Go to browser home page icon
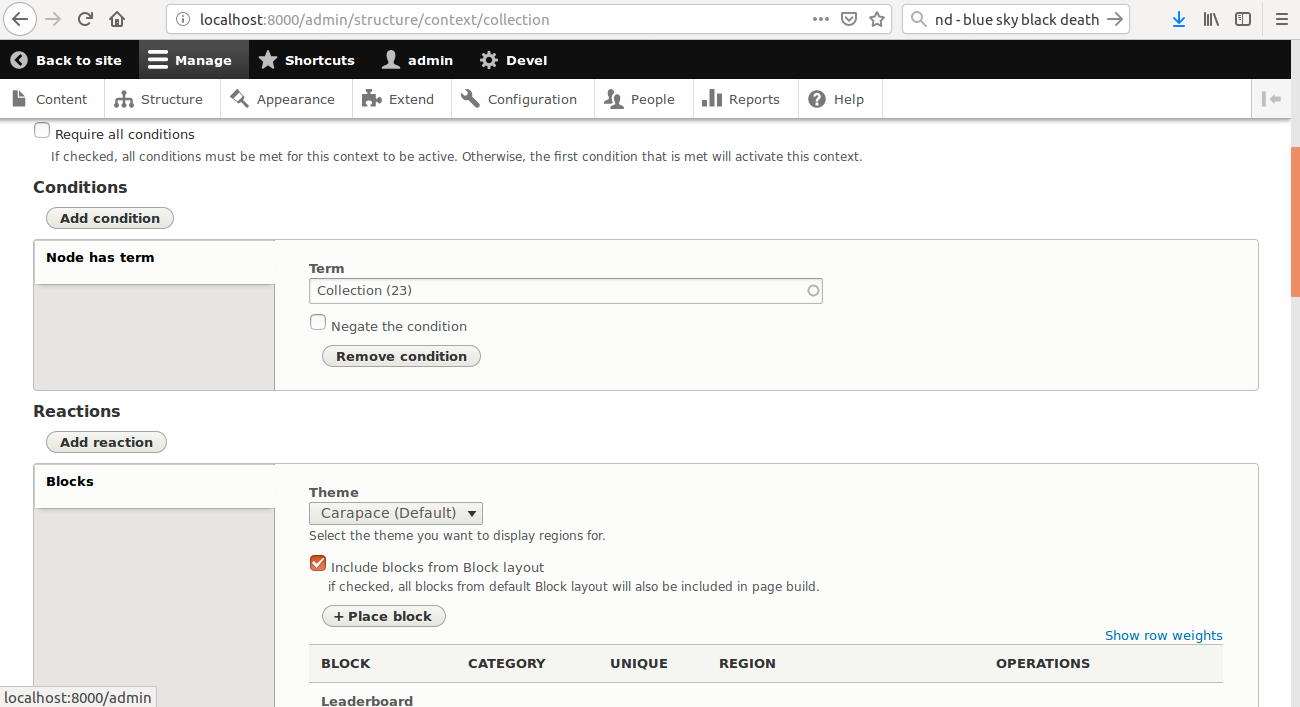This screenshot has width=1300, height=707. pyautogui.click(x=117, y=19)
